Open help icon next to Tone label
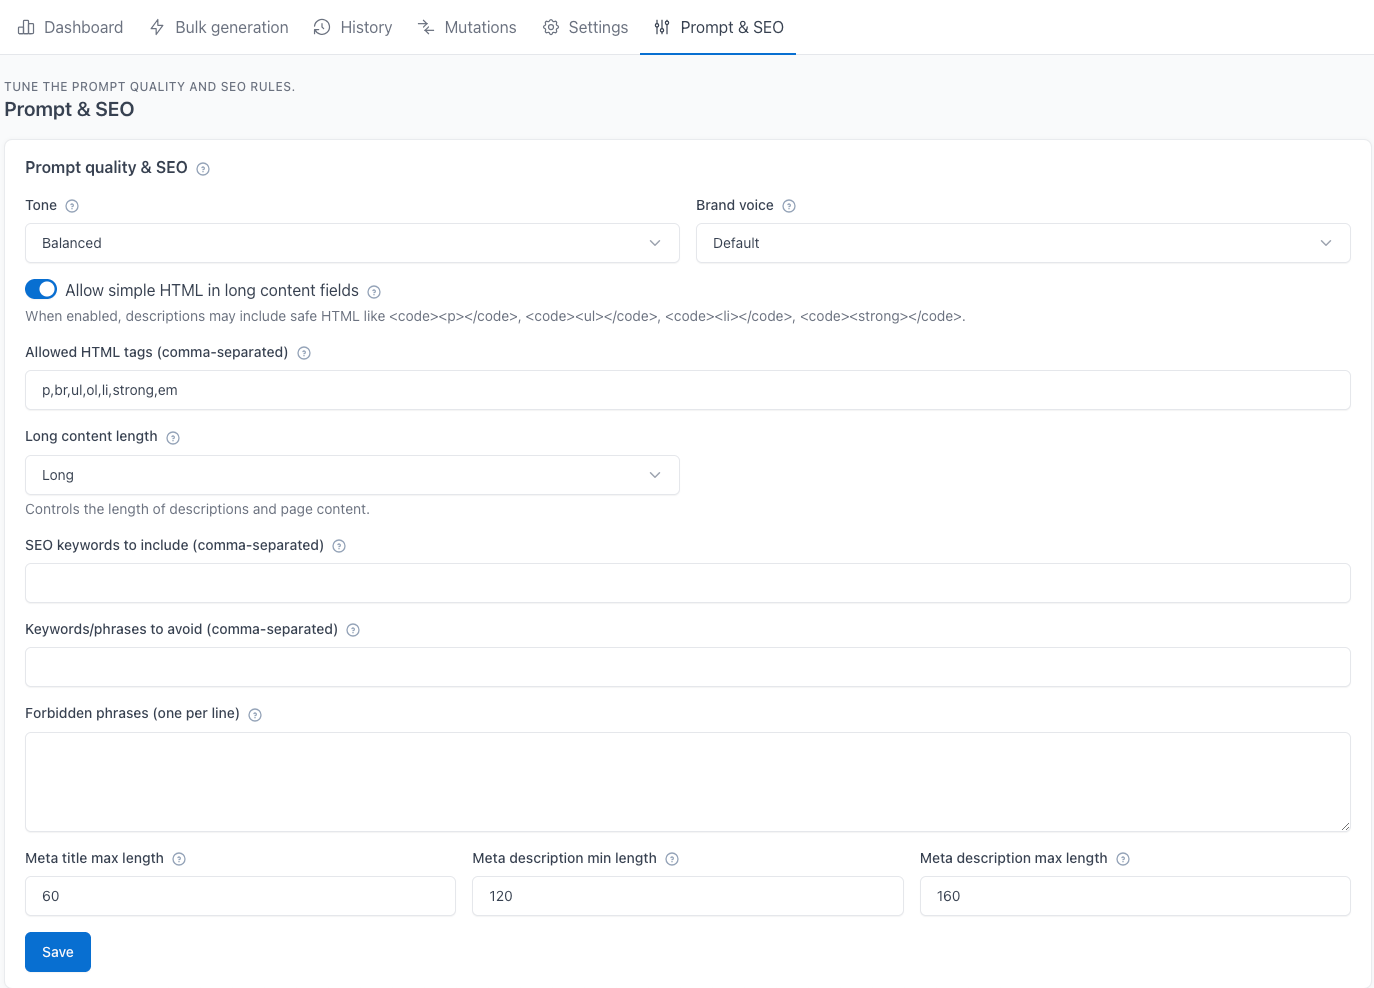Screen dimensions: 1374x988 pos(72,206)
